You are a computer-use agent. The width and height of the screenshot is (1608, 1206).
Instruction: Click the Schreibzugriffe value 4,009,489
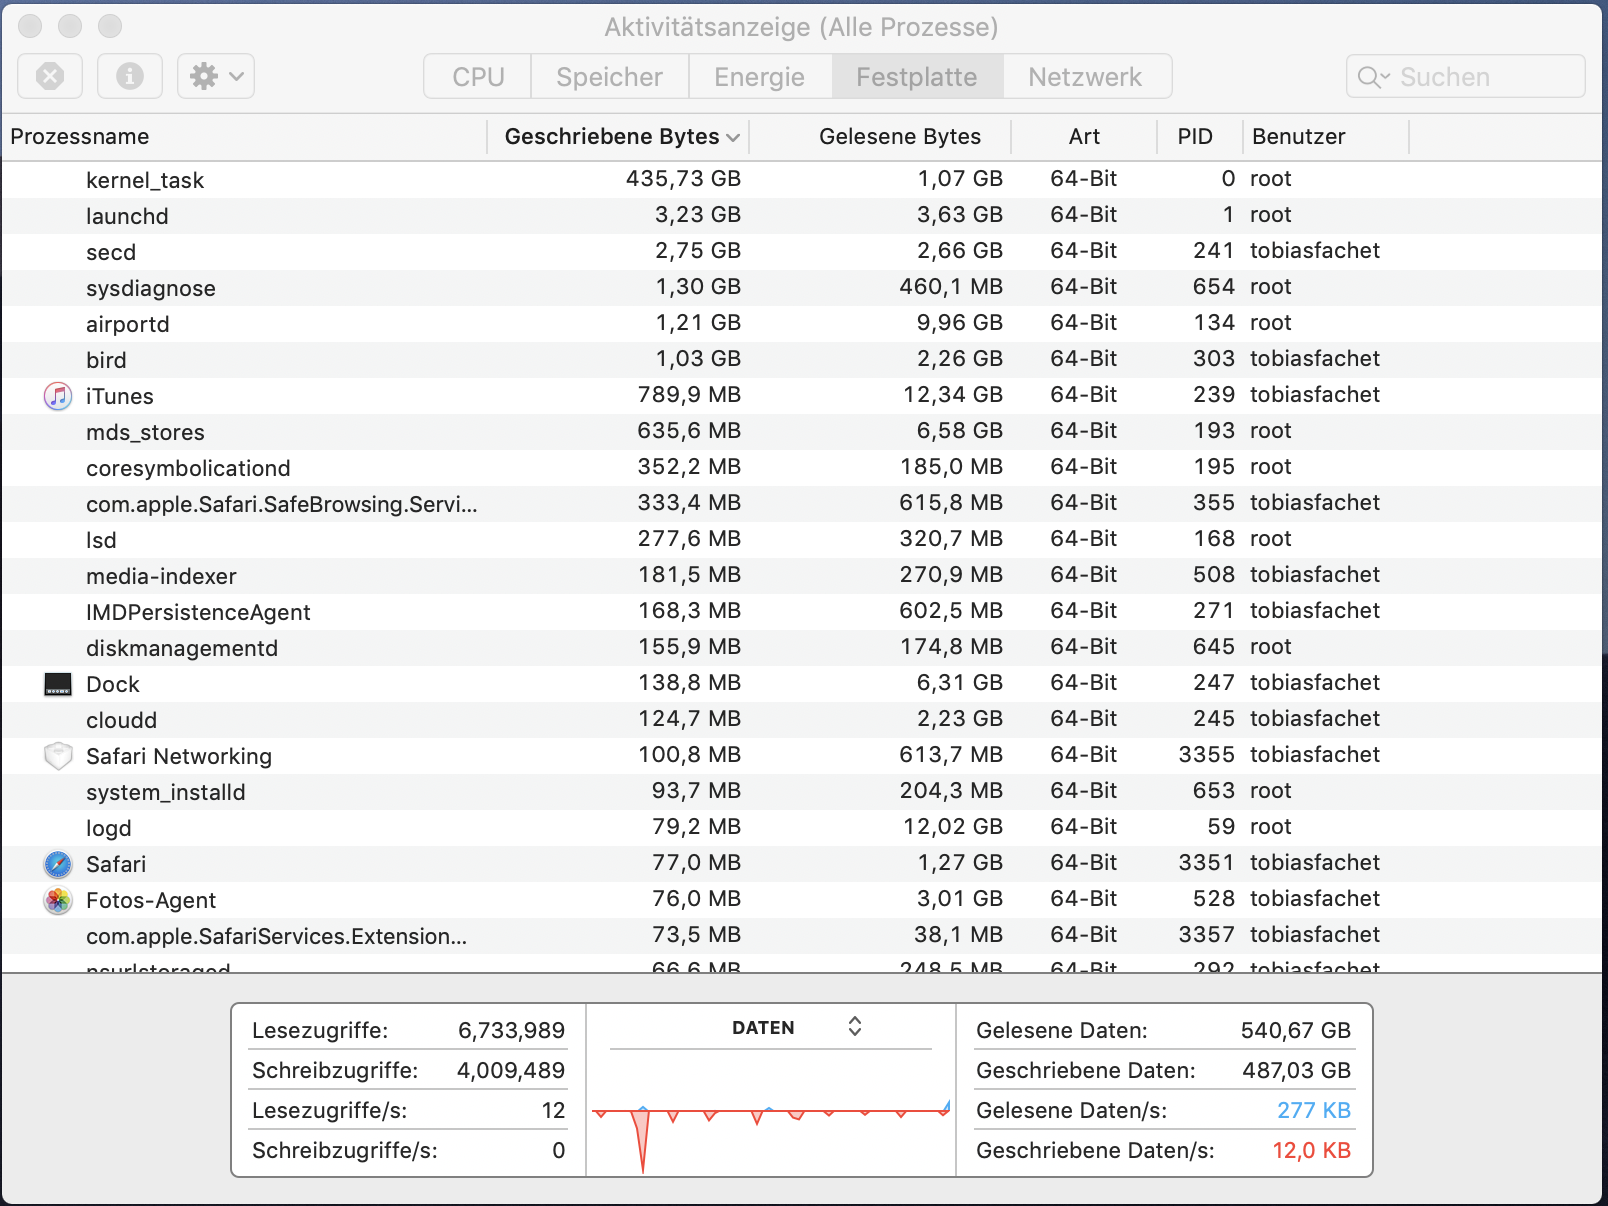[x=511, y=1070]
